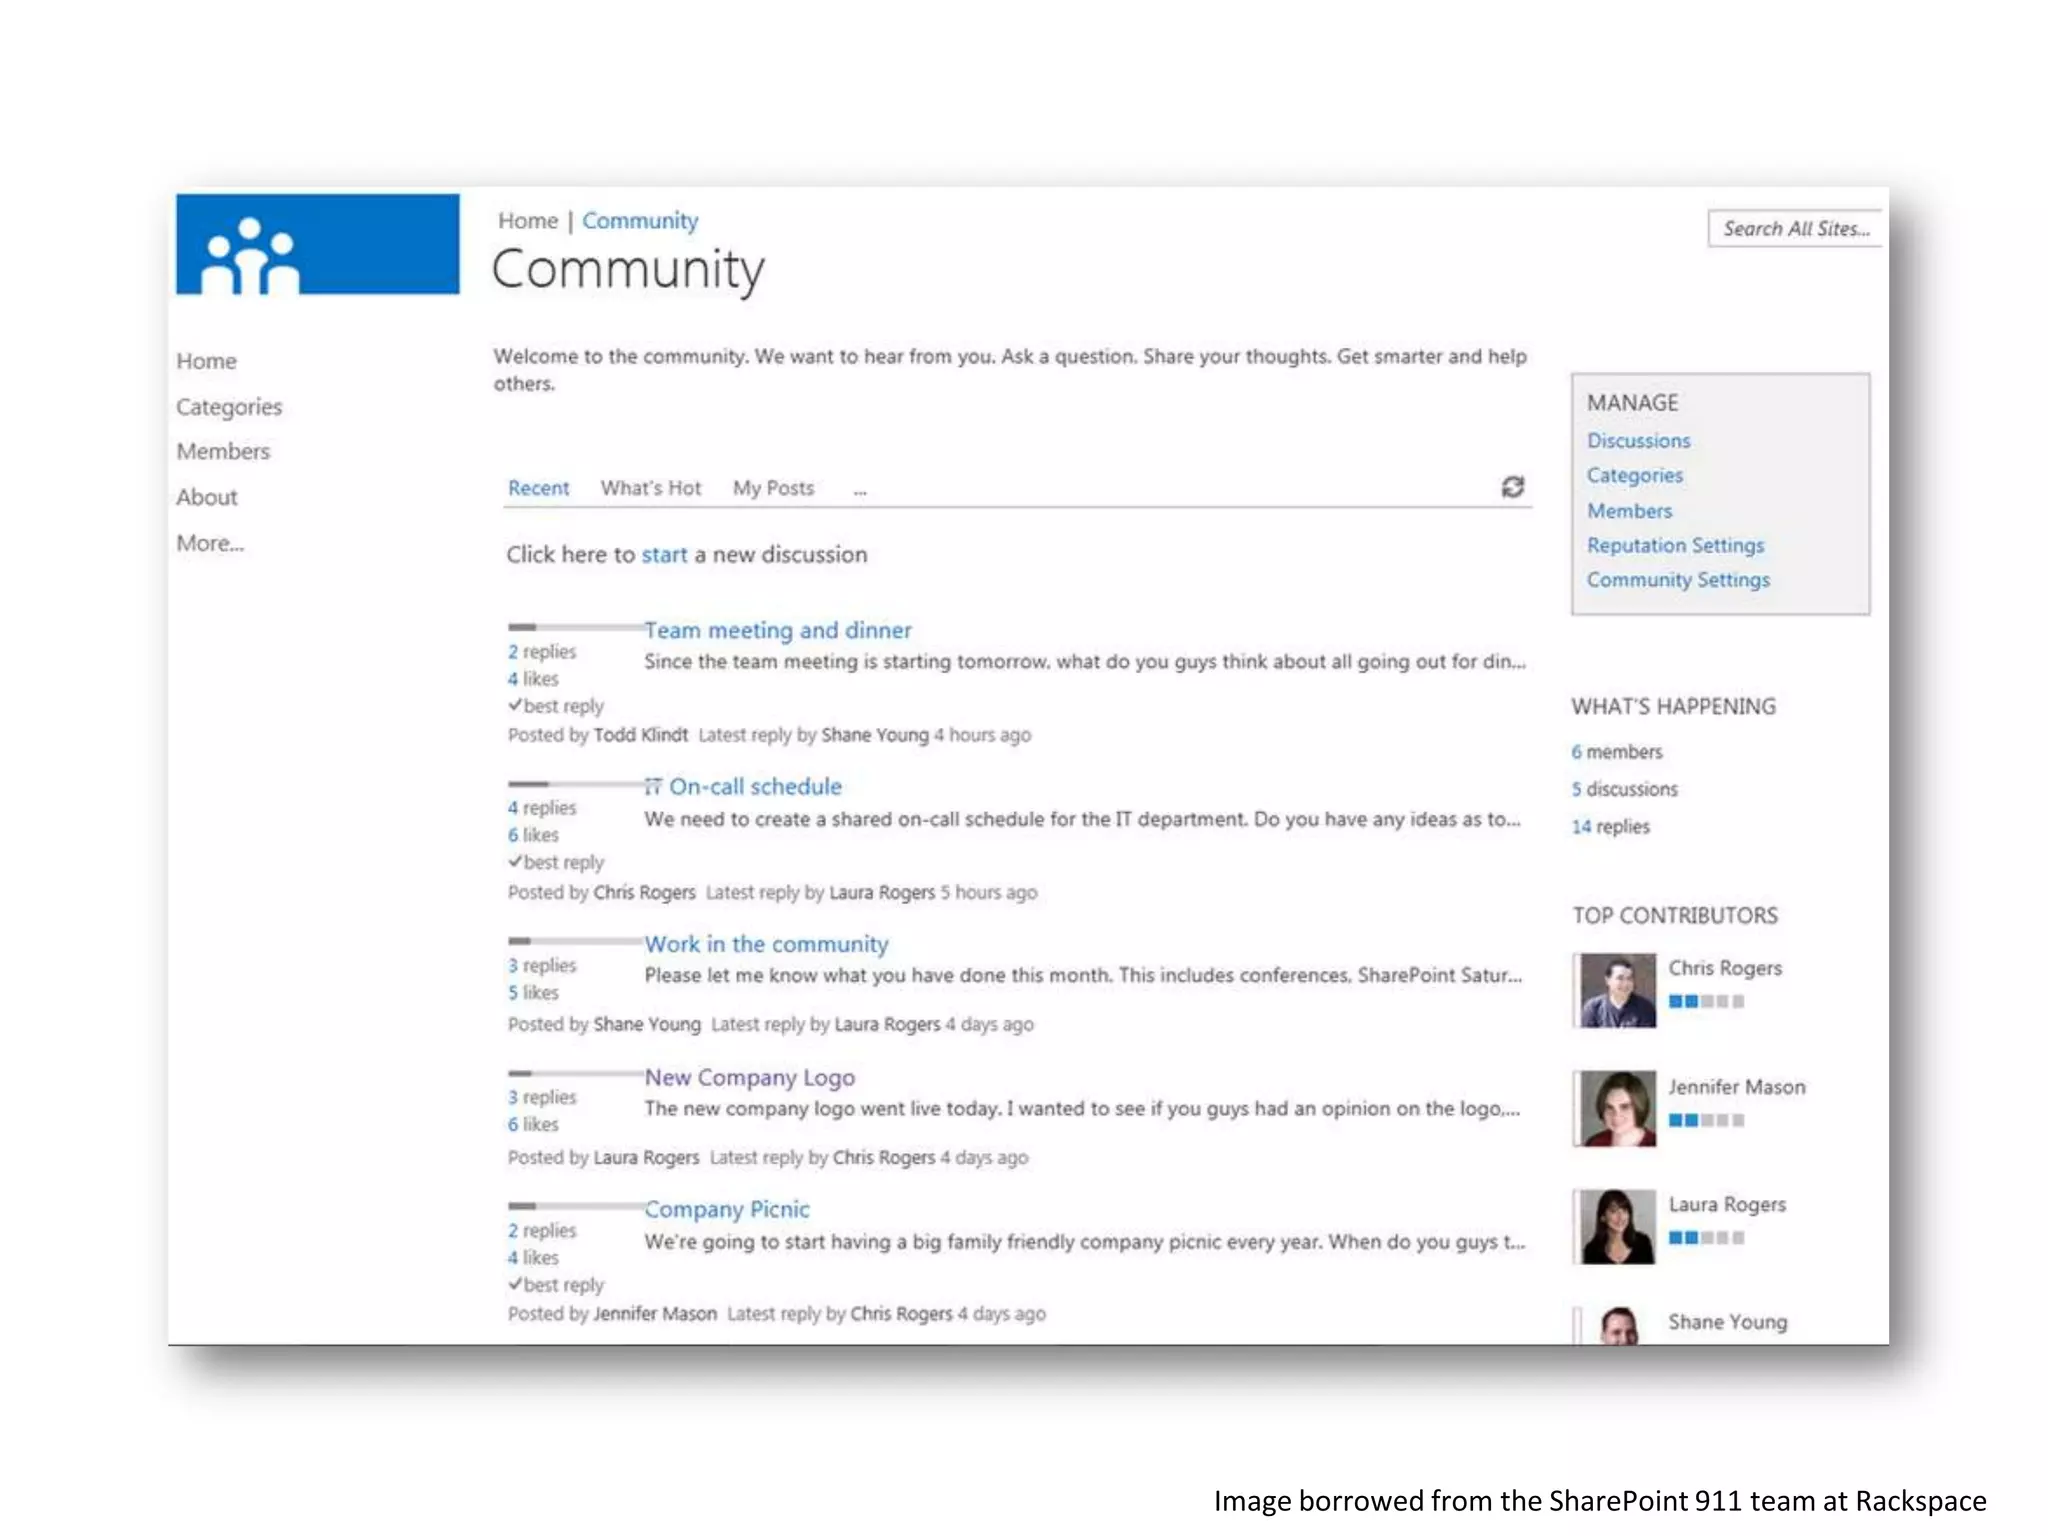Open the IT On-call schedule discussion
This screenshot has height=1536, width=2048.
743,787
